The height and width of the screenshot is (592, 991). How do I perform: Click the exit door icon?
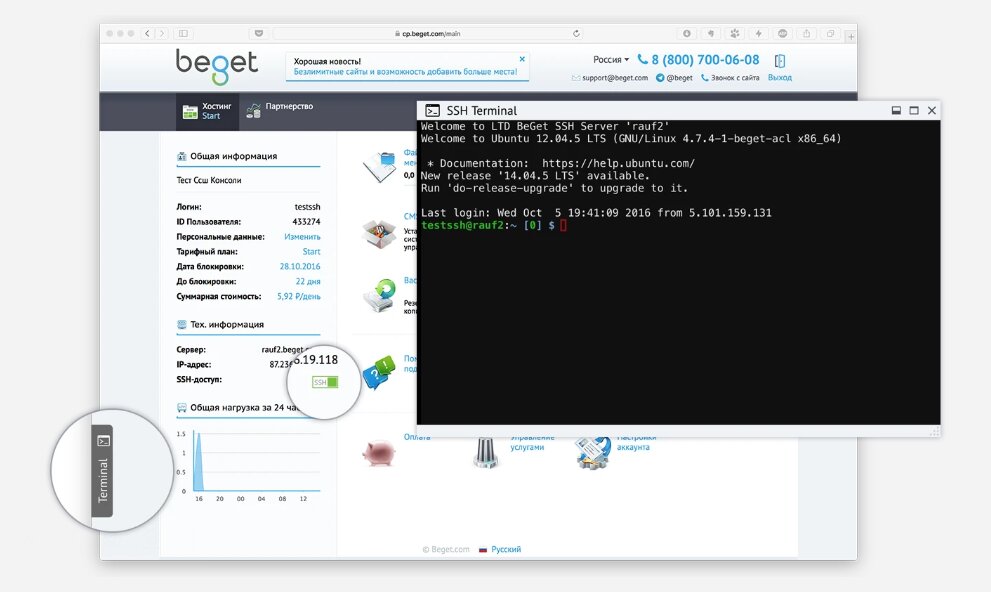point(780,61)
